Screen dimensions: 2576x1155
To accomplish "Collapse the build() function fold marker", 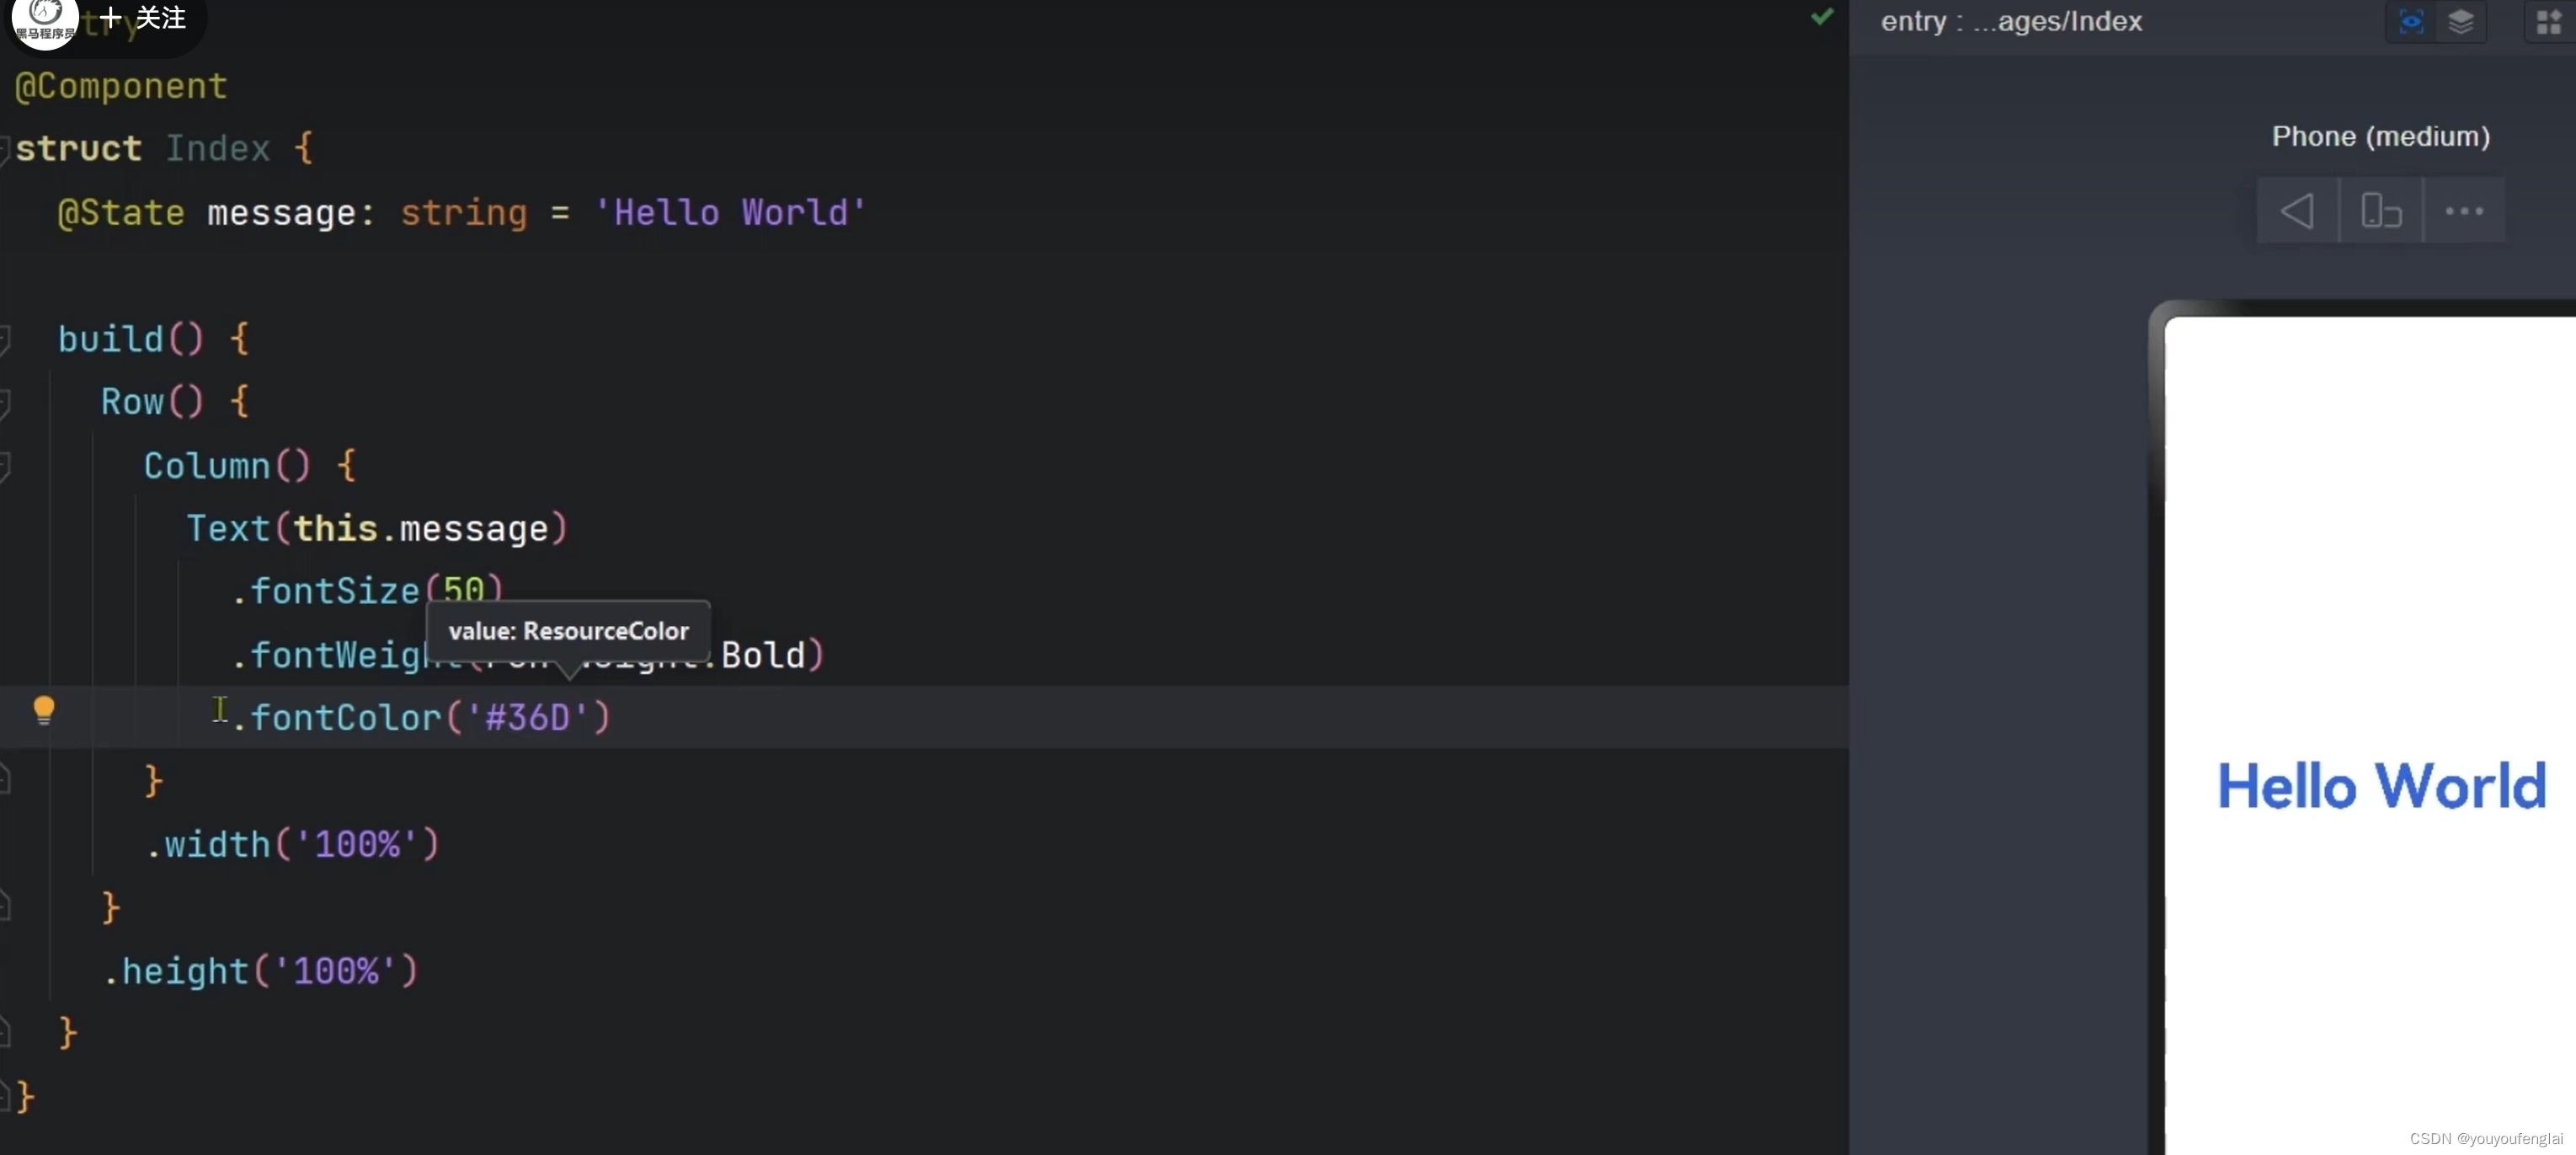I will (4, 340).
